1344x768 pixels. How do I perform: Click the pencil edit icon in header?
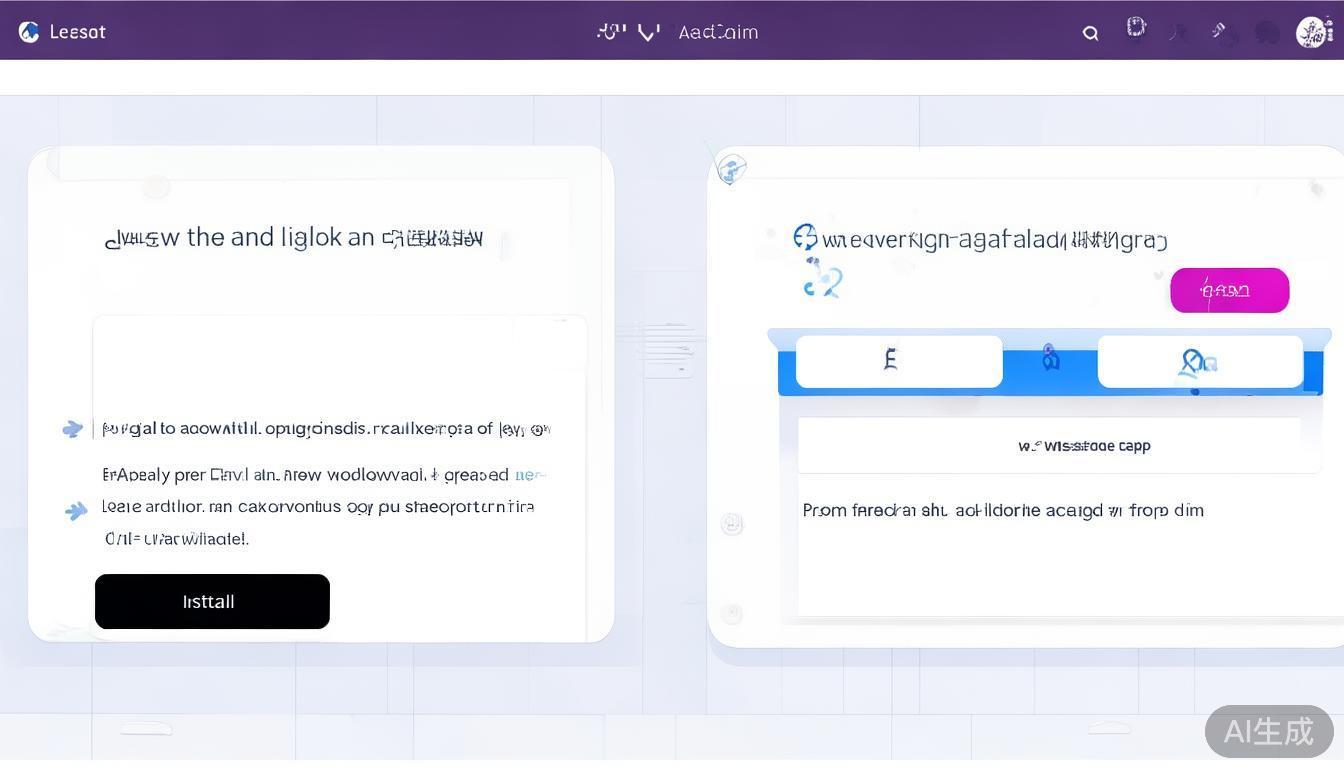point(1219,31)
